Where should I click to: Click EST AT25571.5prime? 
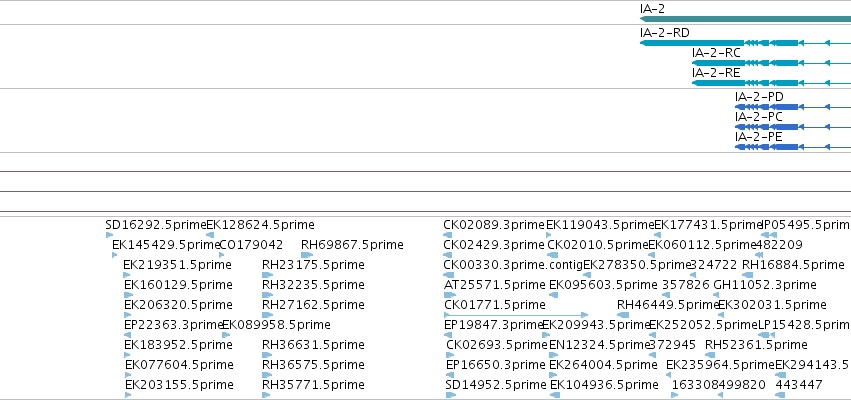tap(494, 285)
